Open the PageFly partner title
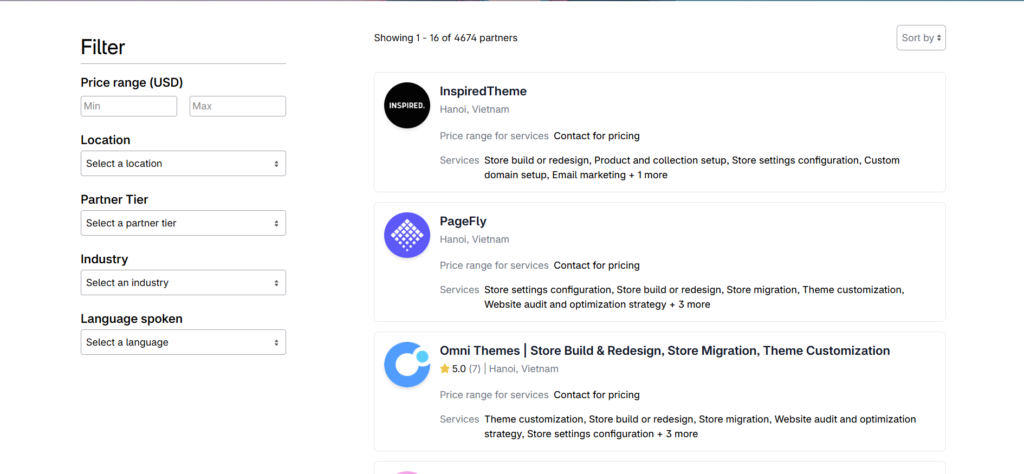This screenshot has width=1024, height=474. tap(463, 221)
